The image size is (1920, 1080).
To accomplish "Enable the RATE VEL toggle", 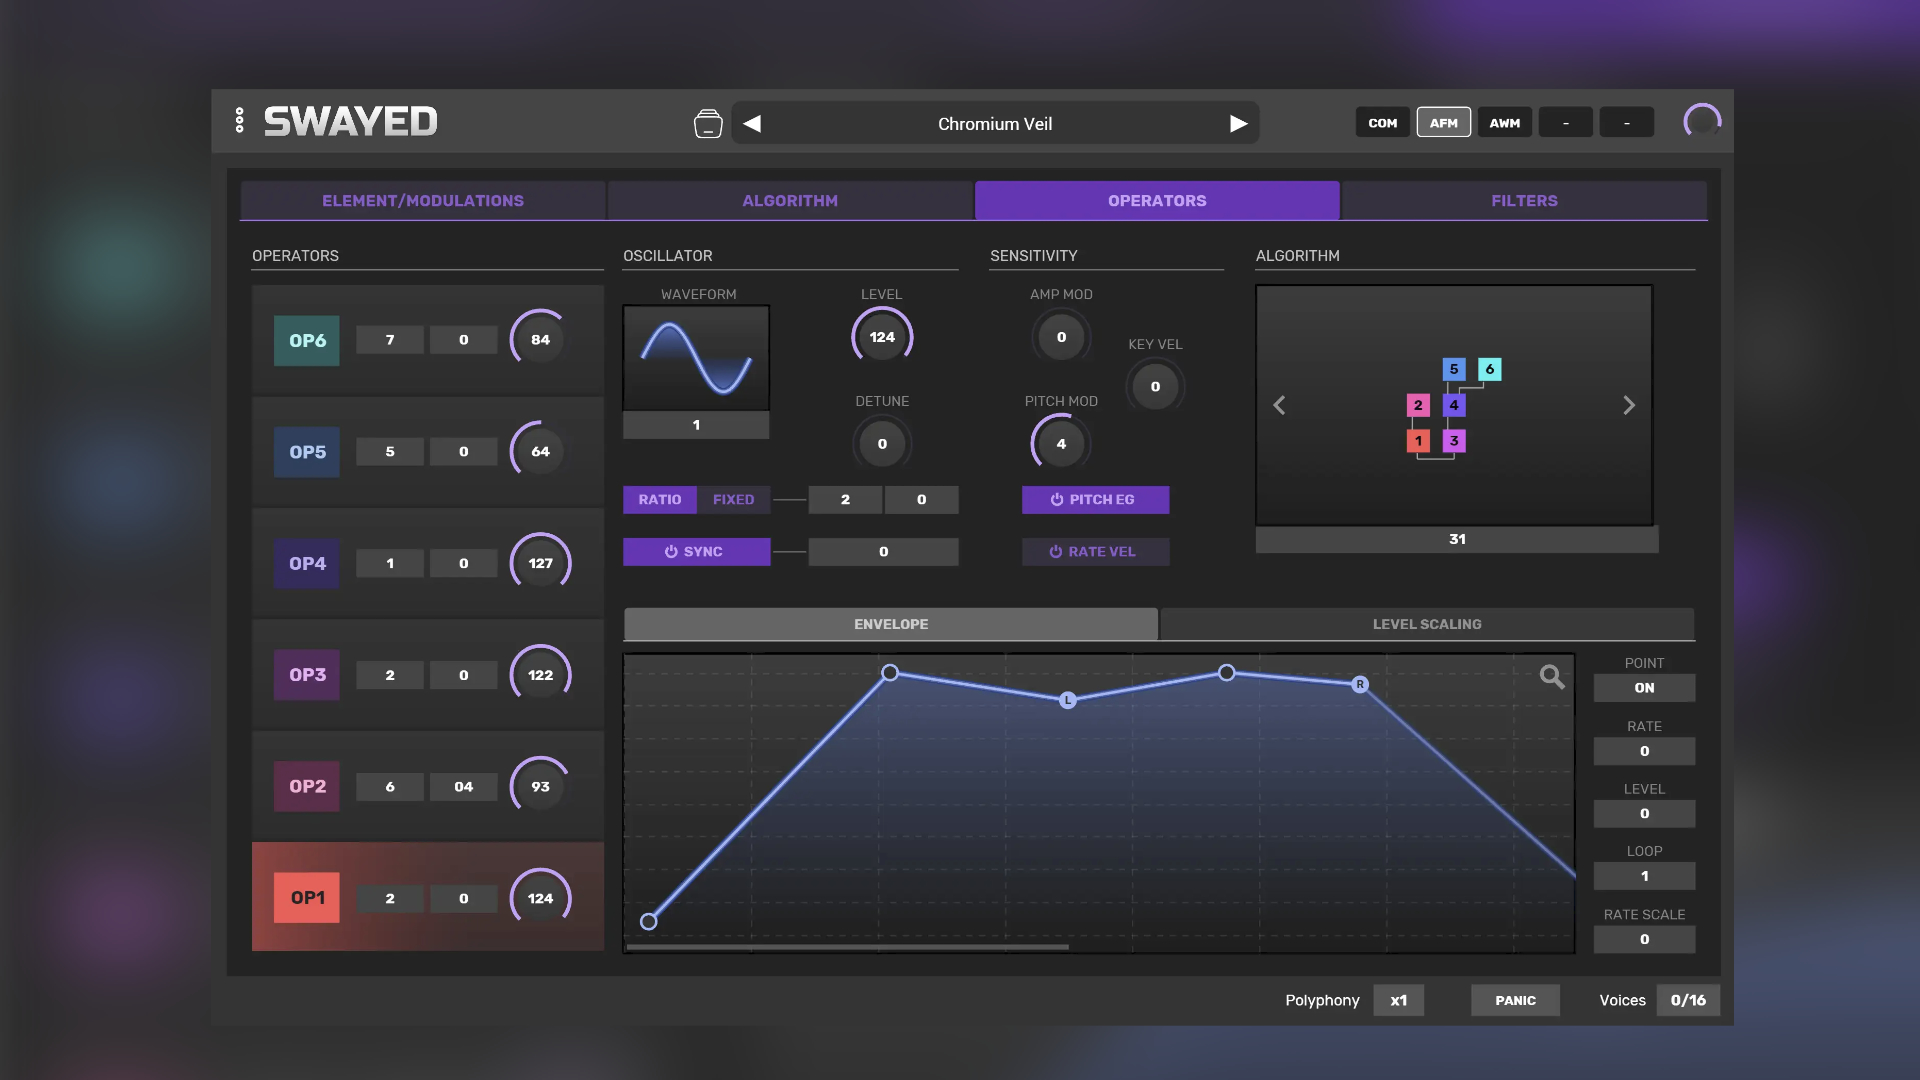I will (1095, 552).
